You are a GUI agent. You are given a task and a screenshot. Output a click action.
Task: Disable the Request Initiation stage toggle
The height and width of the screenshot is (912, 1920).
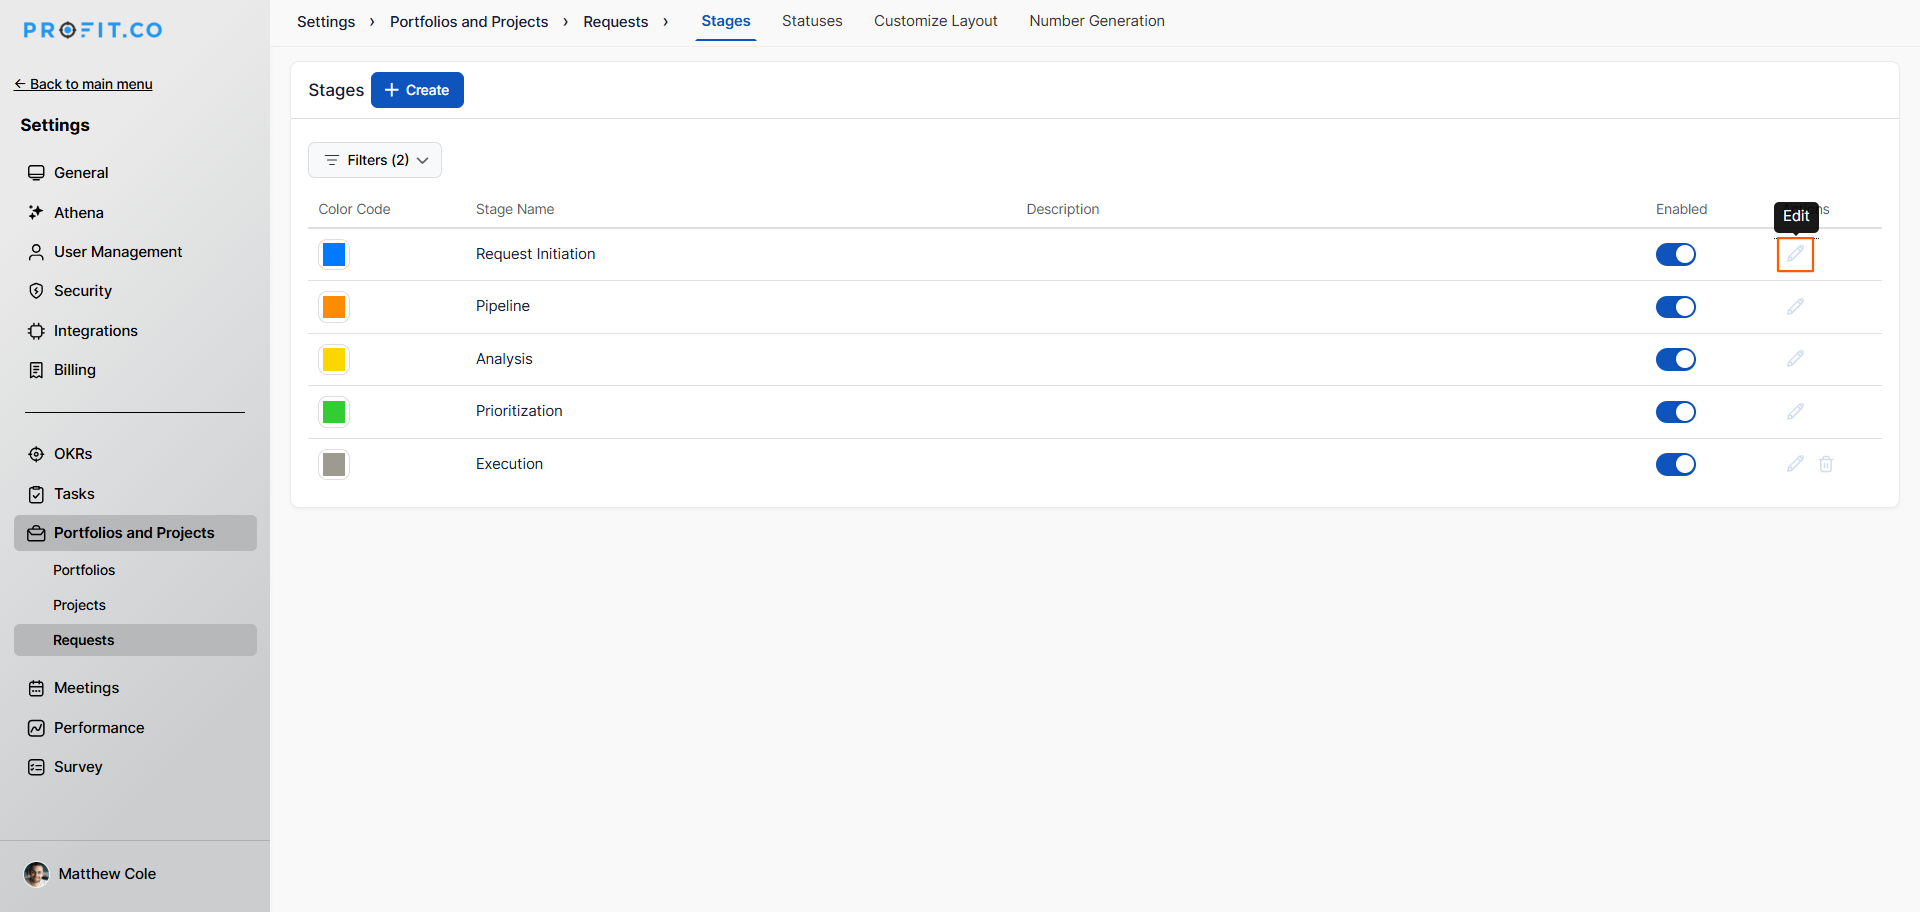tap(1675, 255)
